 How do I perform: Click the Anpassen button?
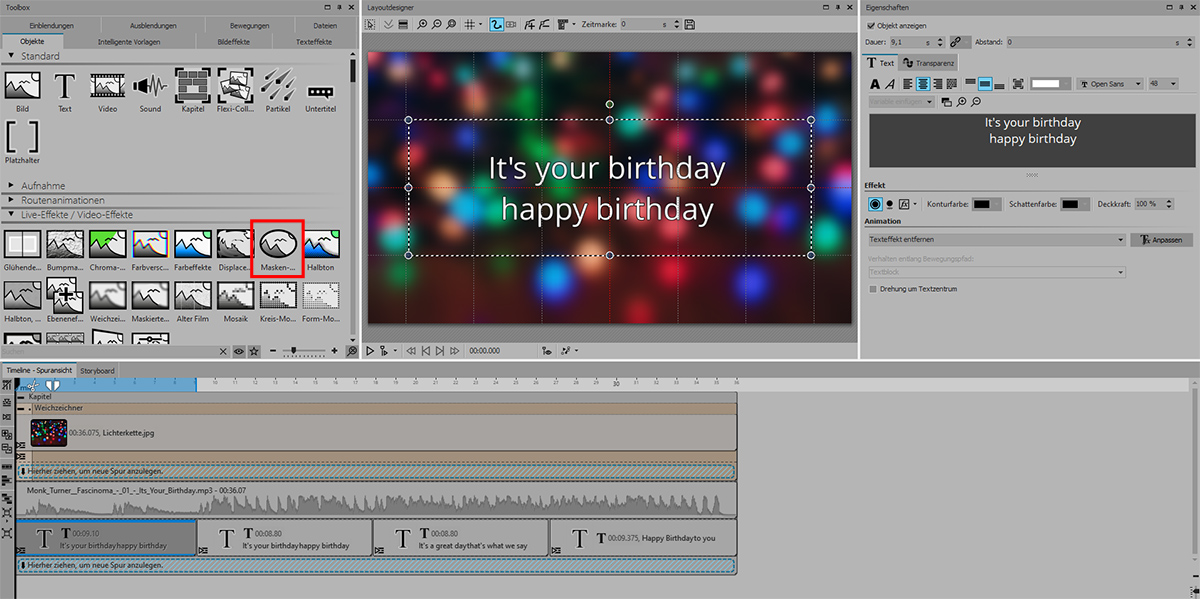1160,240
